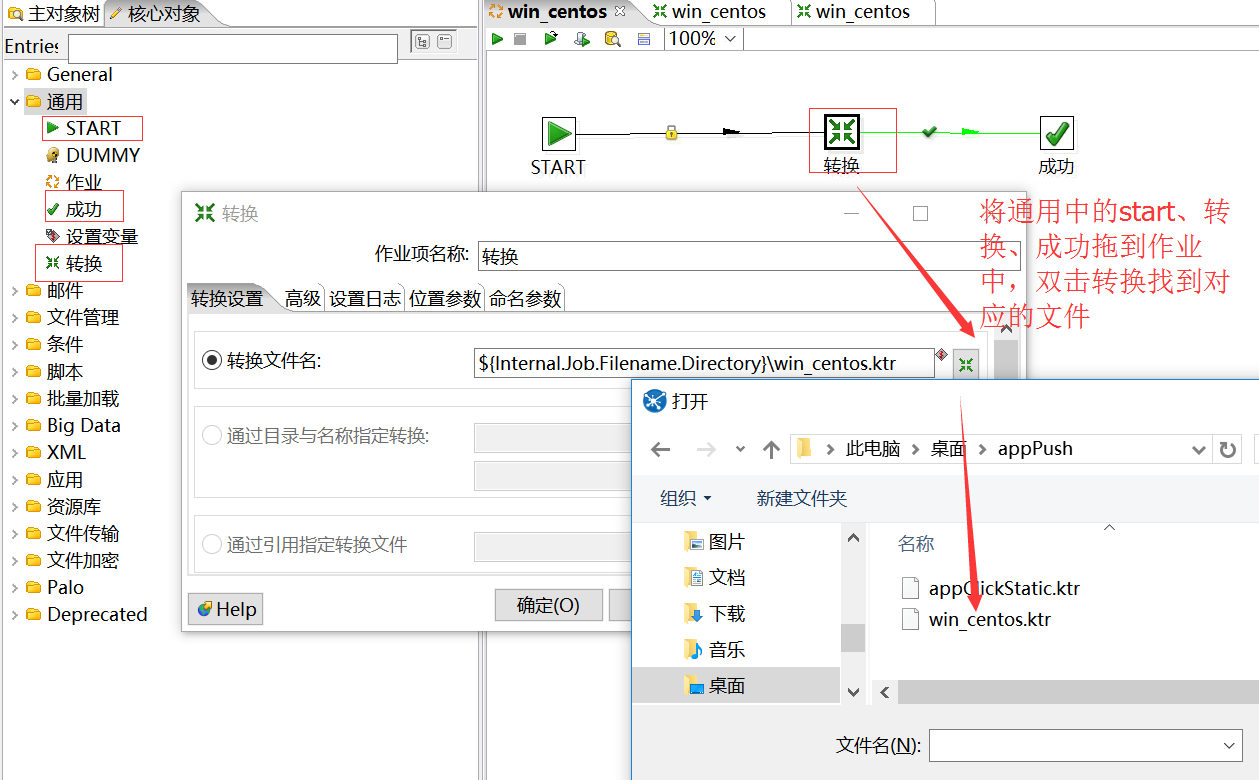
Task: Click the replay job toolbar icon
Action: [551, 39]
